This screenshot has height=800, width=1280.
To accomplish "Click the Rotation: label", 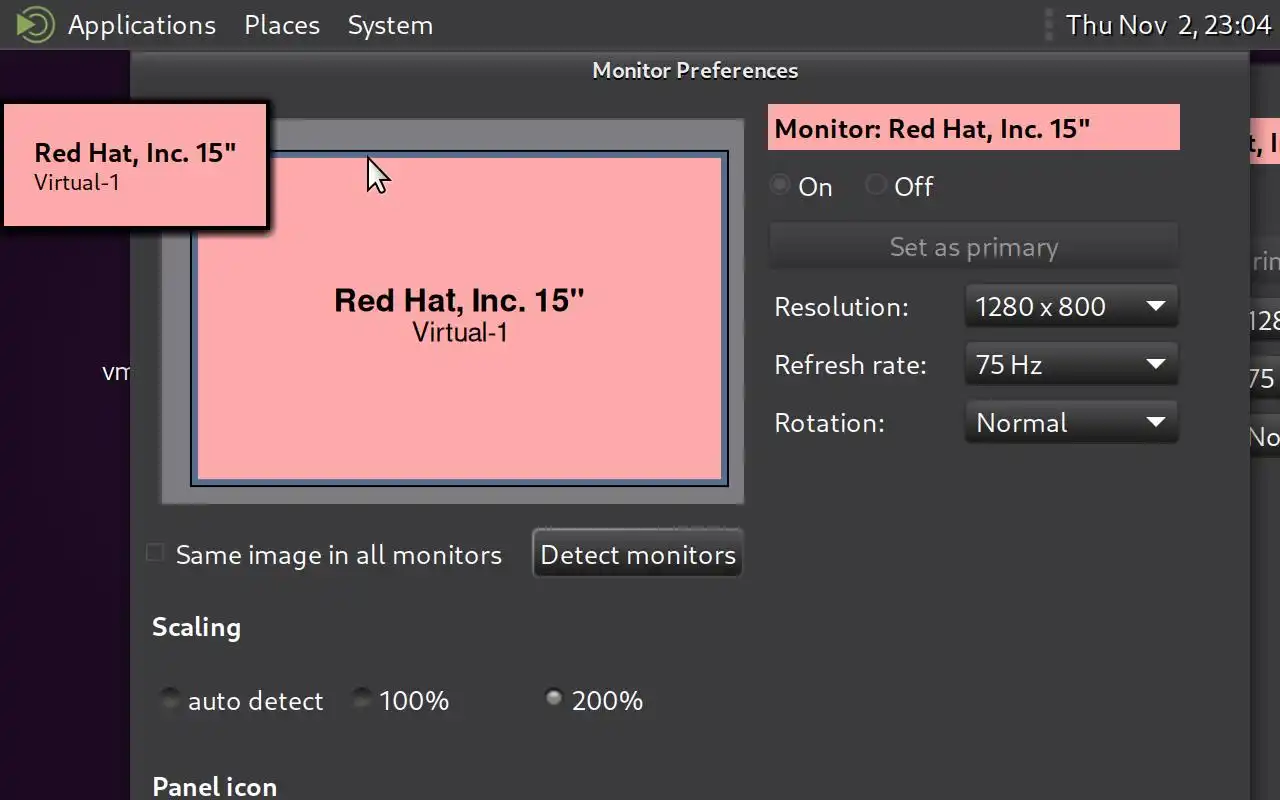I will click(x=829, y=423).
